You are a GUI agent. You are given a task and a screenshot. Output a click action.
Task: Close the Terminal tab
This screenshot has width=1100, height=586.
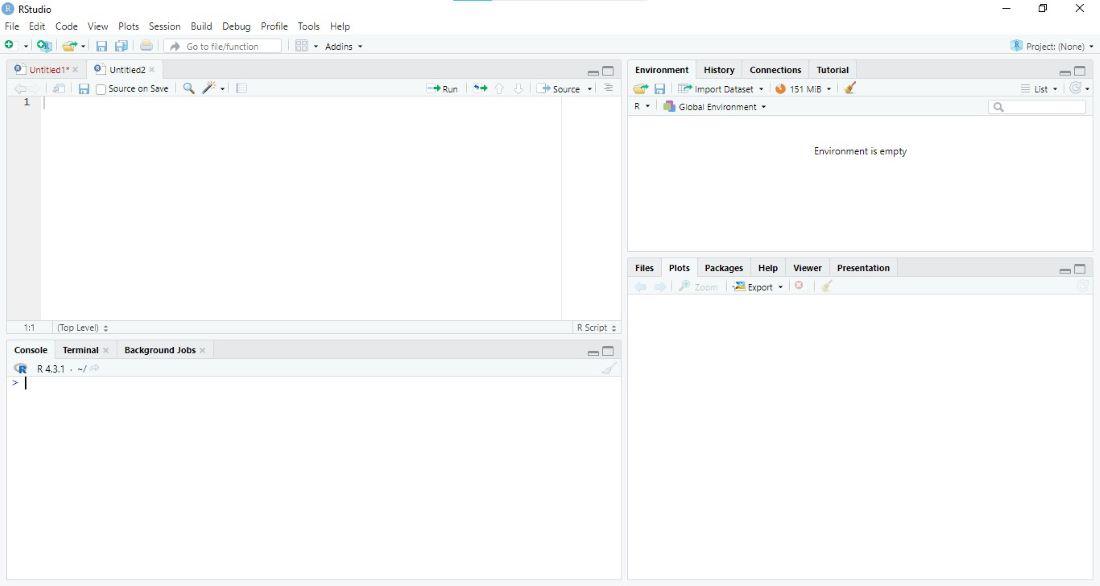pos(105,350)
